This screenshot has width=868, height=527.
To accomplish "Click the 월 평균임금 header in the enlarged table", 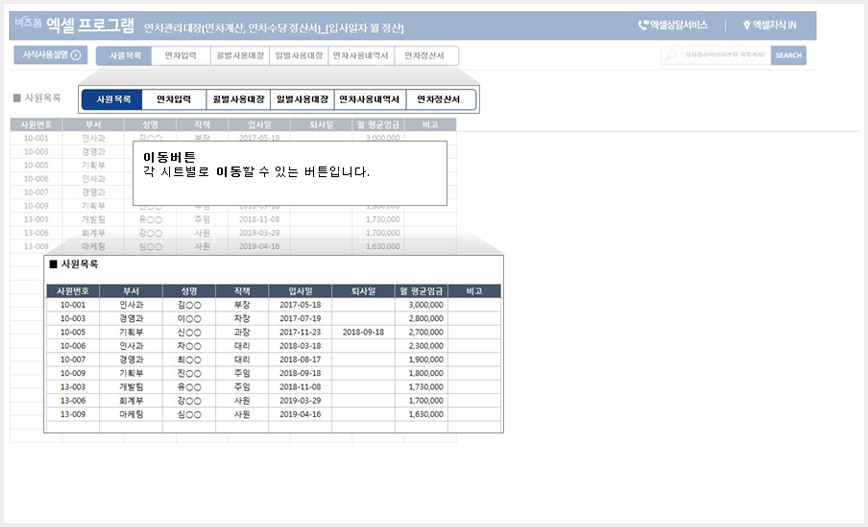I will (420, 291).
